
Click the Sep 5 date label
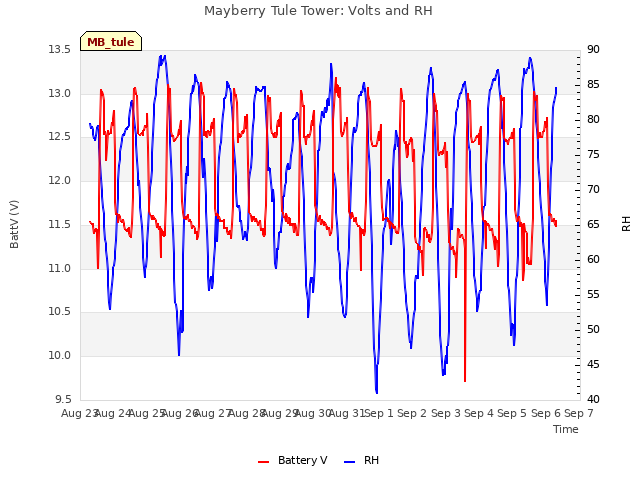(x=512, y=413)
